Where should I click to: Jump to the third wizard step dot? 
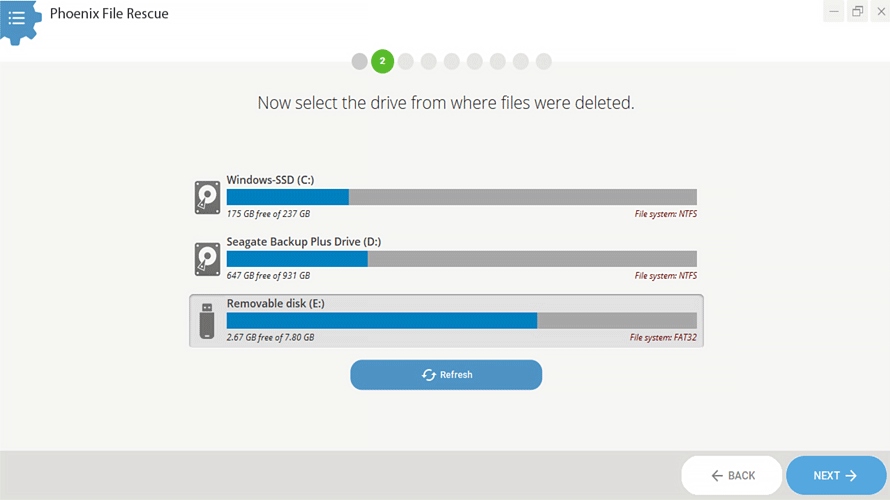[x=405, y=62]
